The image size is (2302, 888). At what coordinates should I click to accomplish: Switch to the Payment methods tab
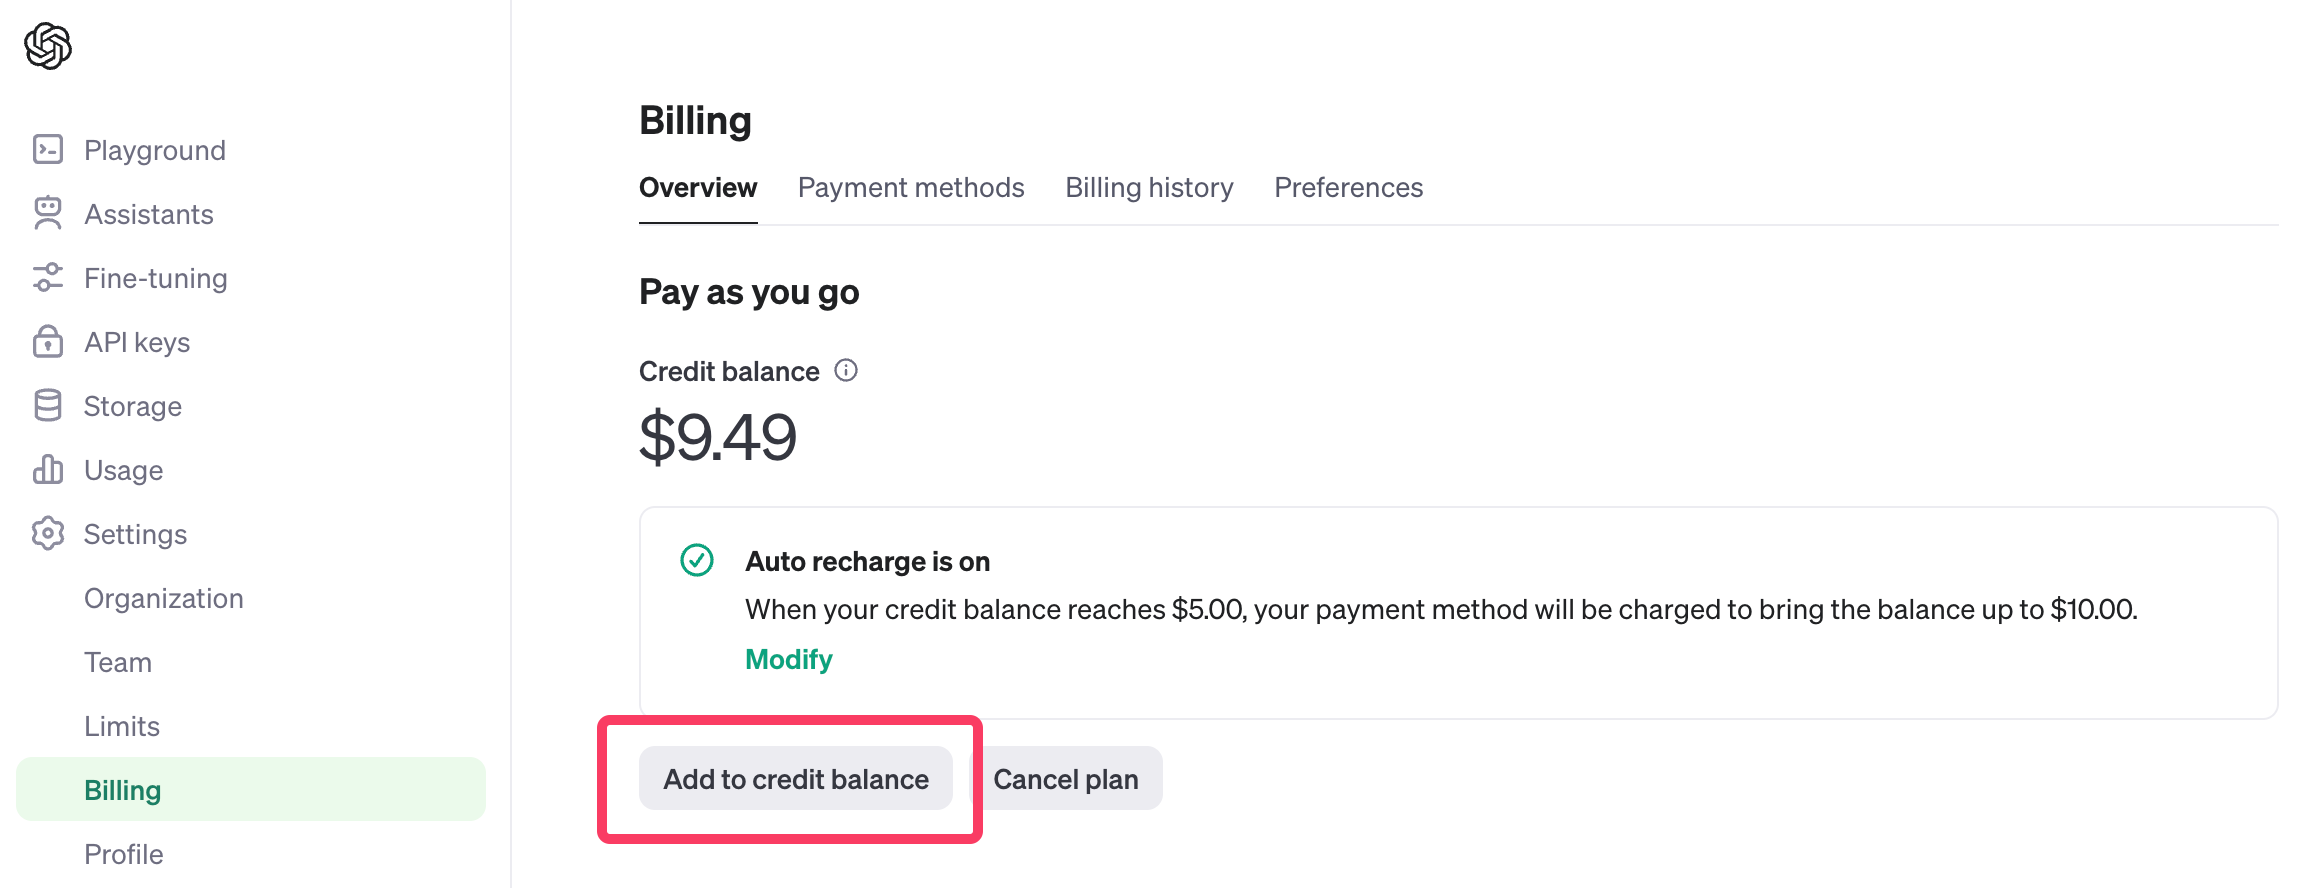pos(911,188)
